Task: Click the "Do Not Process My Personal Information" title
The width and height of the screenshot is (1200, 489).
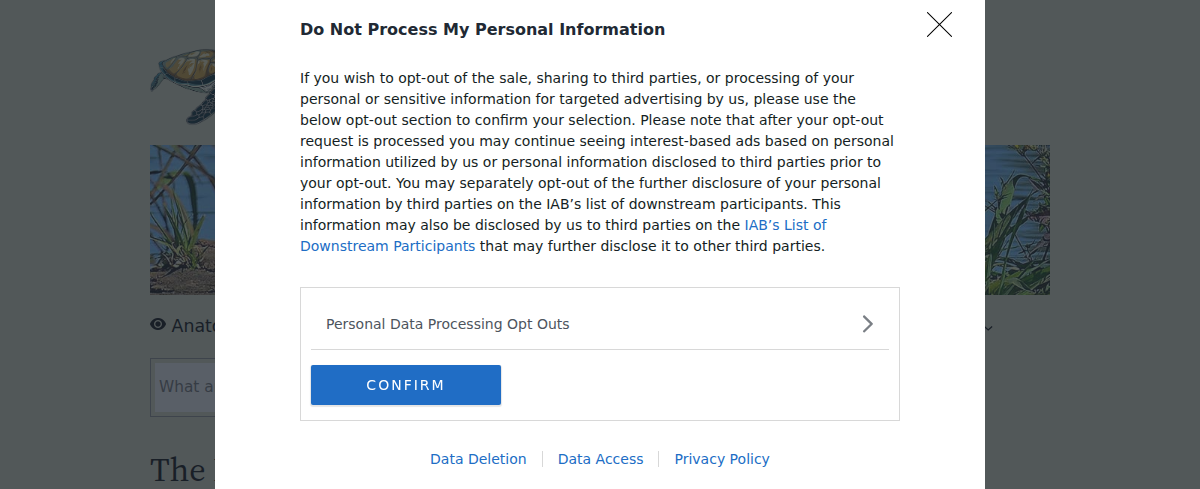Action: (x=482, y=30)
